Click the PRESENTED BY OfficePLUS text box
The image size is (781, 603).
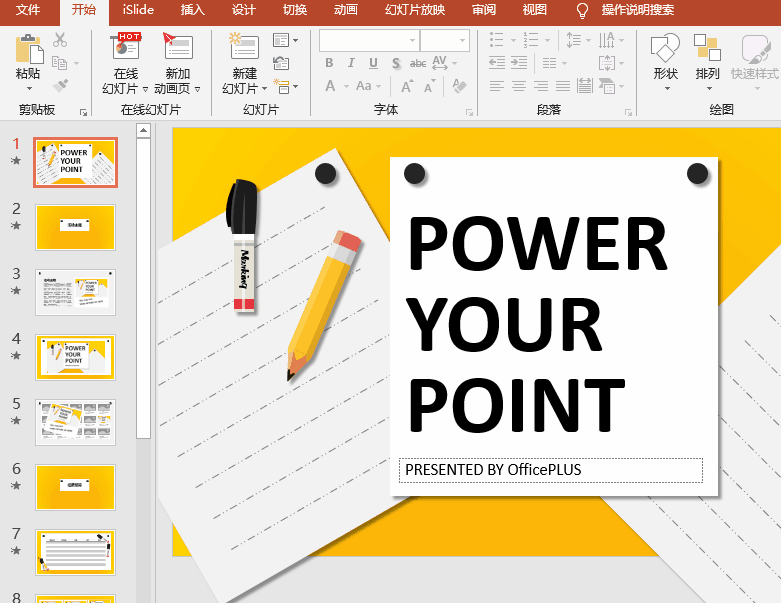pyautogui.click(x=551, y=470)
